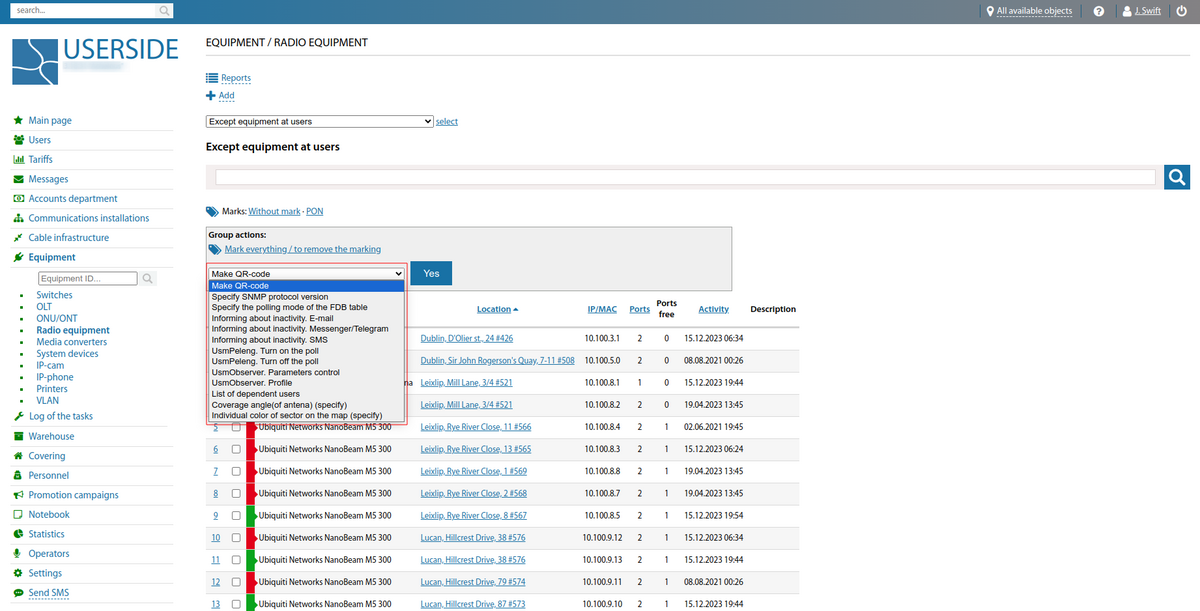The width and height of the screenshot is (1200, 611).
Task: Open the 'Except equipment at users' dropdown
Action: pyautogui.click(x=319, y=121)
